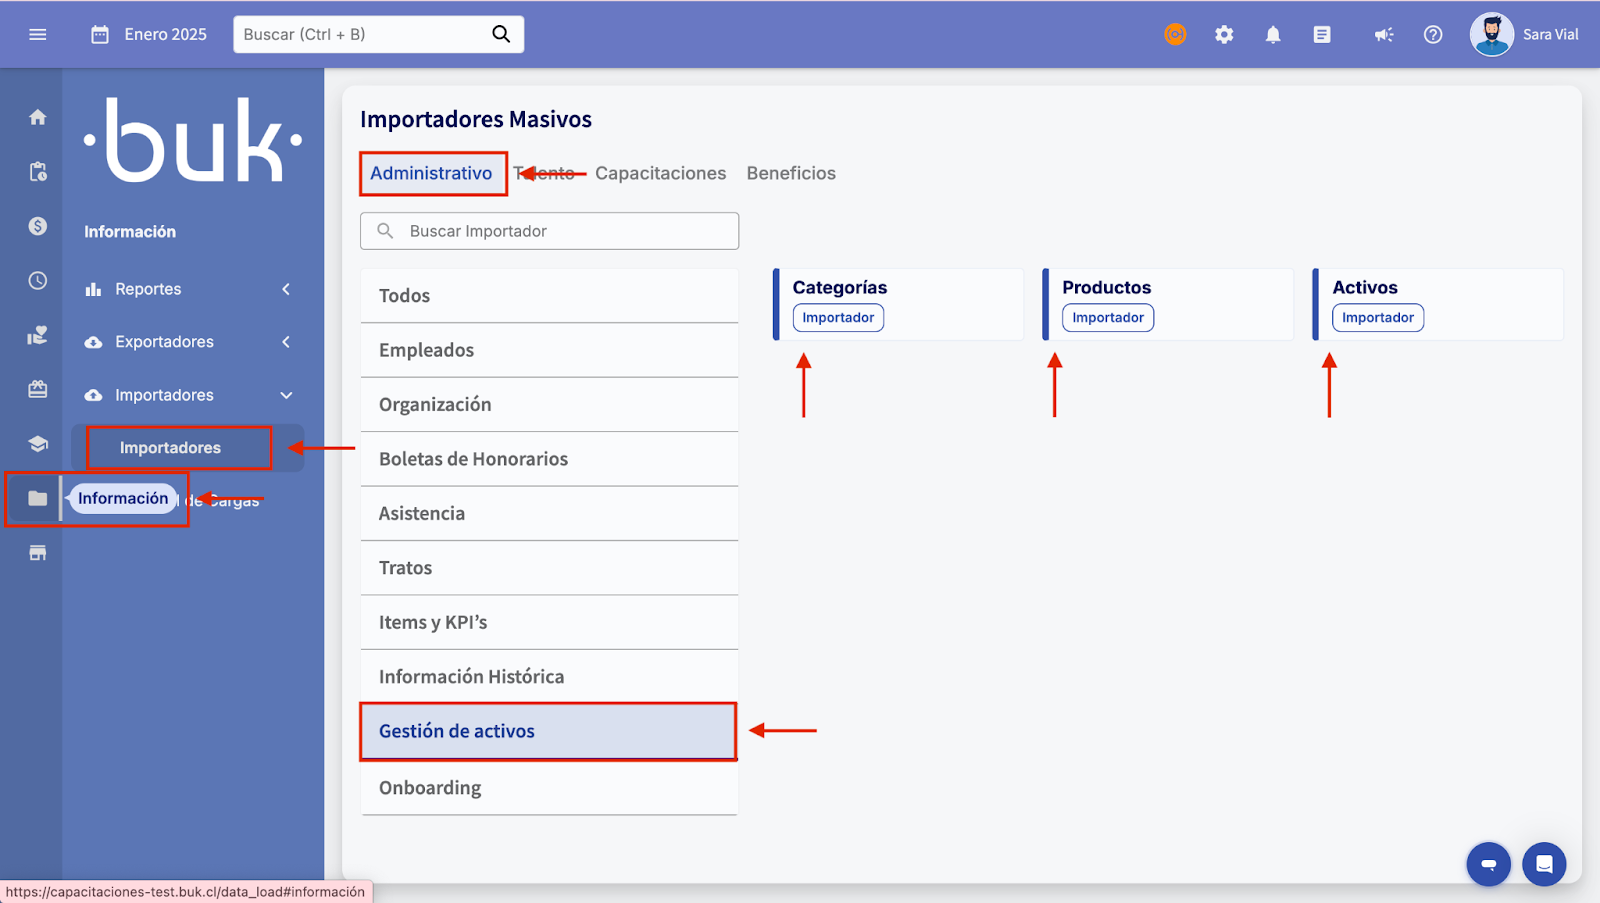The width and height of the screenshot is (1600, 903).
Task: Open notifications bell icon
Action: click(1273, 35)
